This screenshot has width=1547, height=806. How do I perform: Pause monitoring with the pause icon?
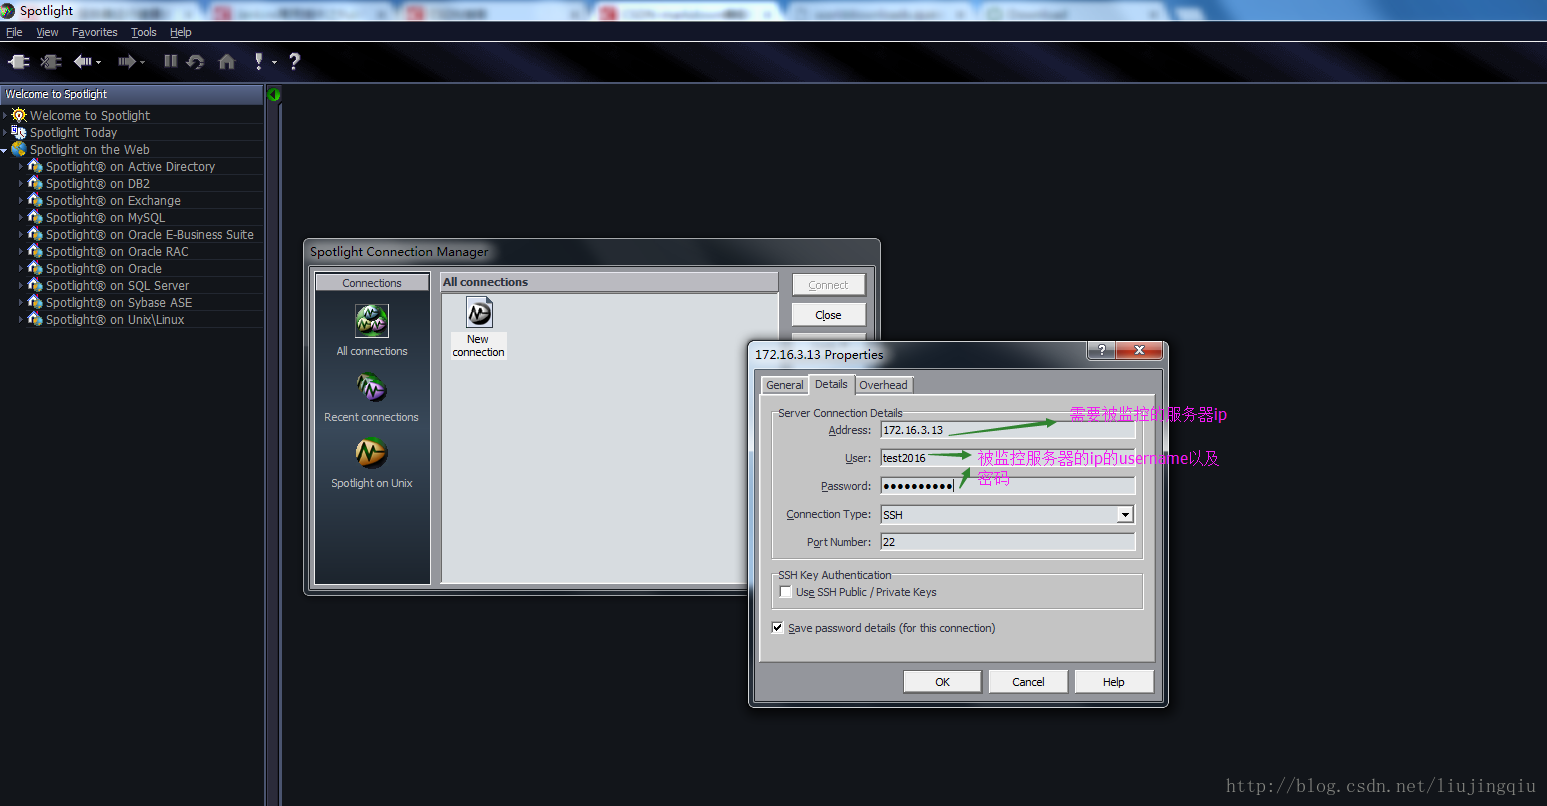[171, 61]
